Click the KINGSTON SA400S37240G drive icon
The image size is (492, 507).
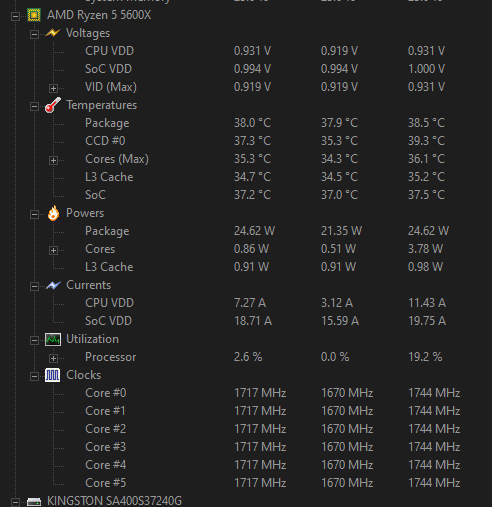pos(34,502)
